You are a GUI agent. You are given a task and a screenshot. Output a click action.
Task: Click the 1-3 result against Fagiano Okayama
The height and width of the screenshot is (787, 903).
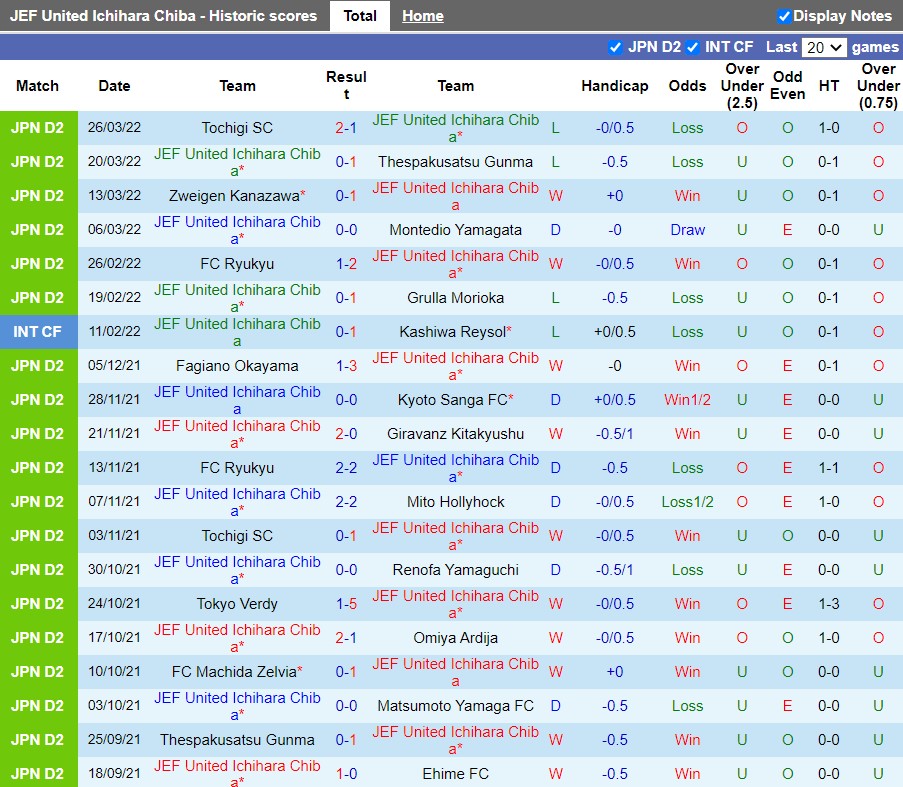pyautogui.click(x=346, y=366)
